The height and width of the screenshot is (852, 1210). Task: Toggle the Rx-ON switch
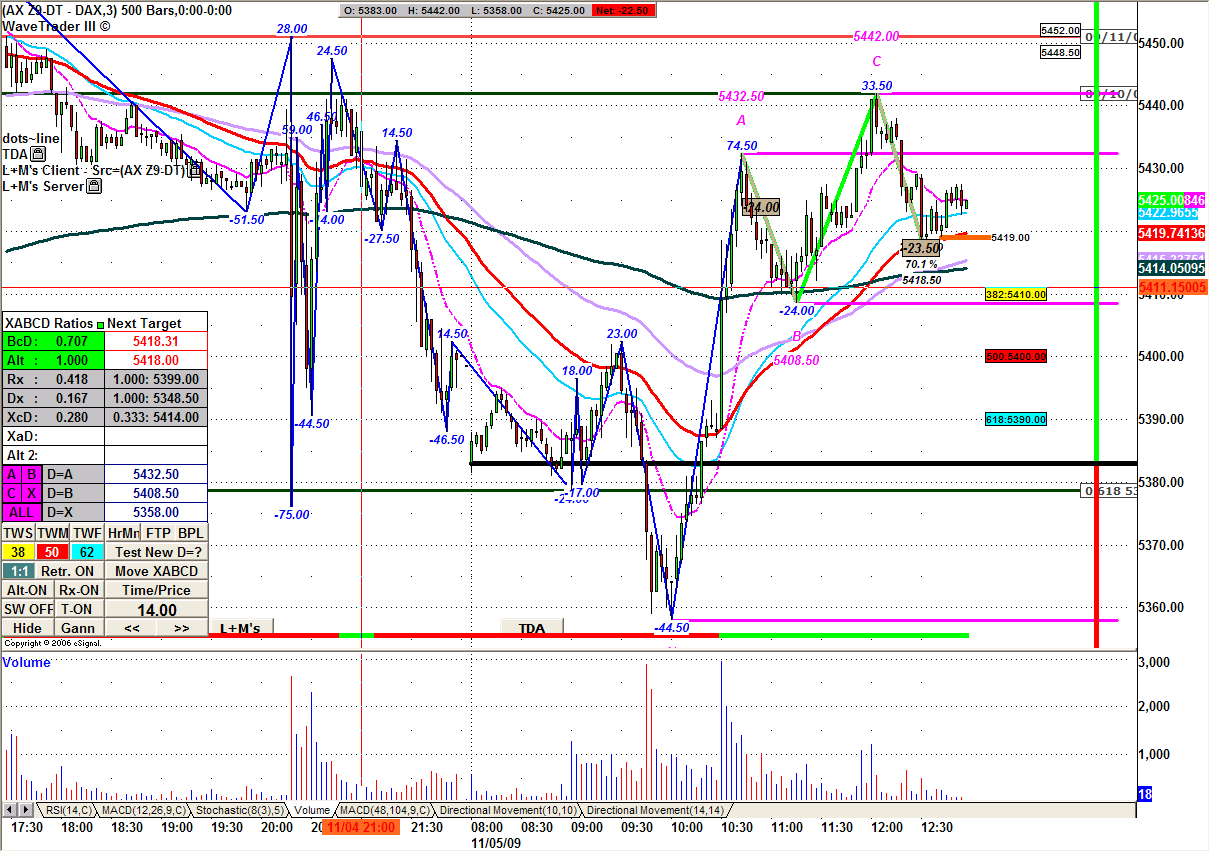78,590
